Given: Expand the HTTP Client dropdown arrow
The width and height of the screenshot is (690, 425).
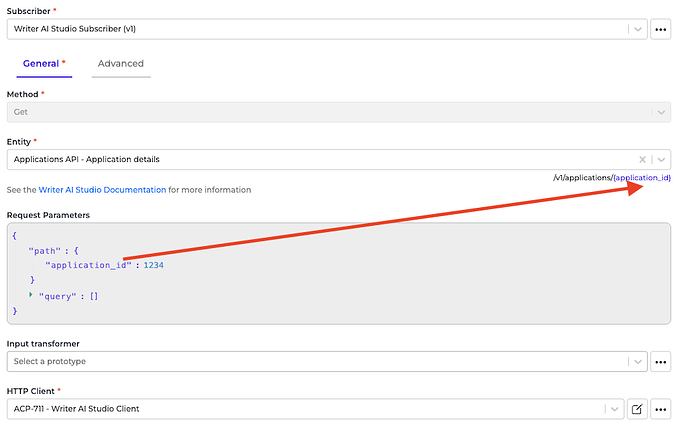Looking at the screenshot, I should coord(614,409).
